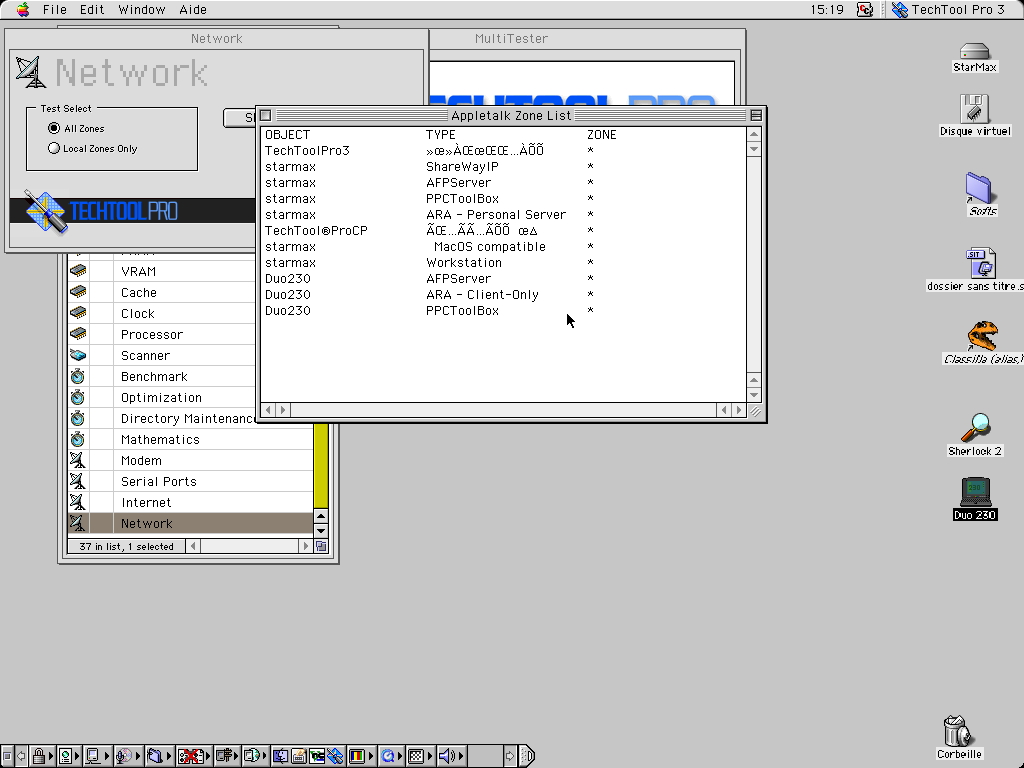Image resolution: width=1024 pixels, height=768 pixels.
Task: Select the Mathematics test row
Action: point(190,440)
